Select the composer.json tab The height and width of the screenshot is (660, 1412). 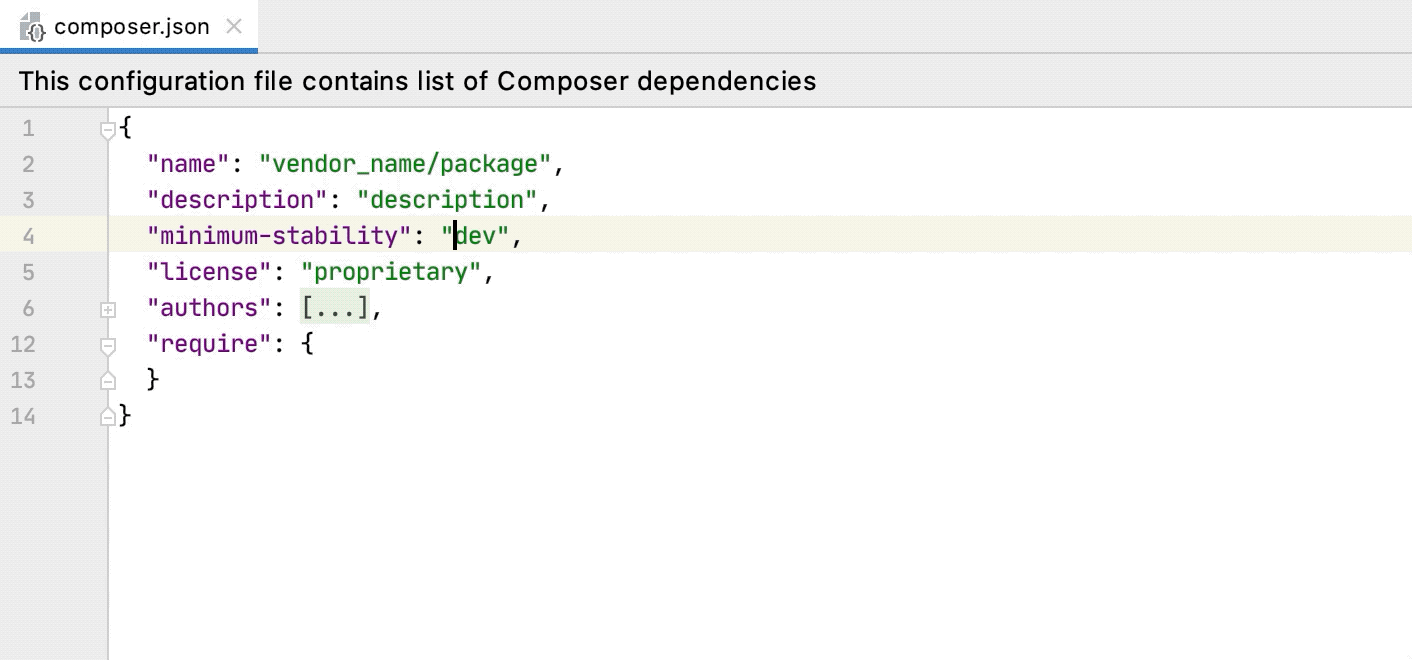coord(130,27)
